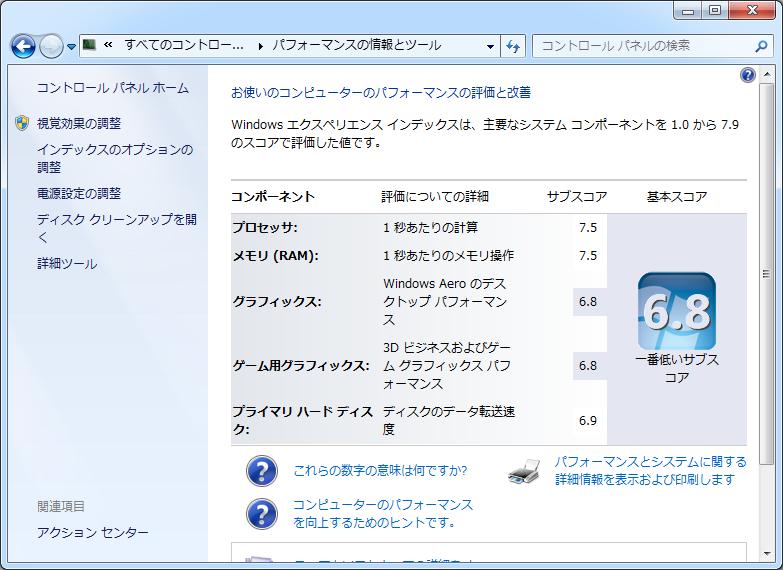
Task: Open コンピューターのパフォーマンスを向上するためのヒント link
Action: pos(383,514)
